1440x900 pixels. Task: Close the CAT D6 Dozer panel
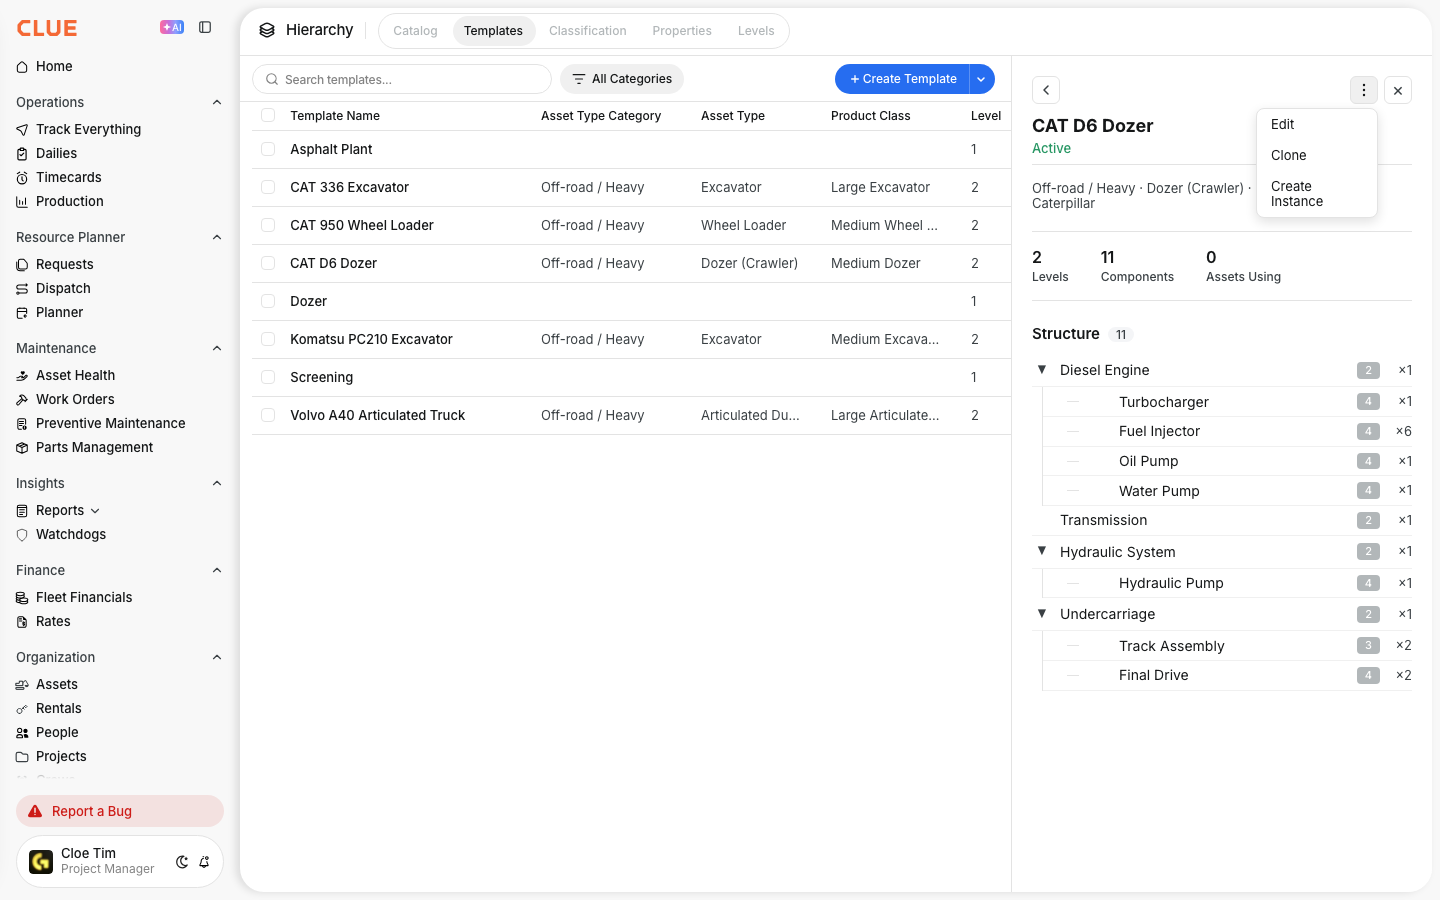point(1398,90)
